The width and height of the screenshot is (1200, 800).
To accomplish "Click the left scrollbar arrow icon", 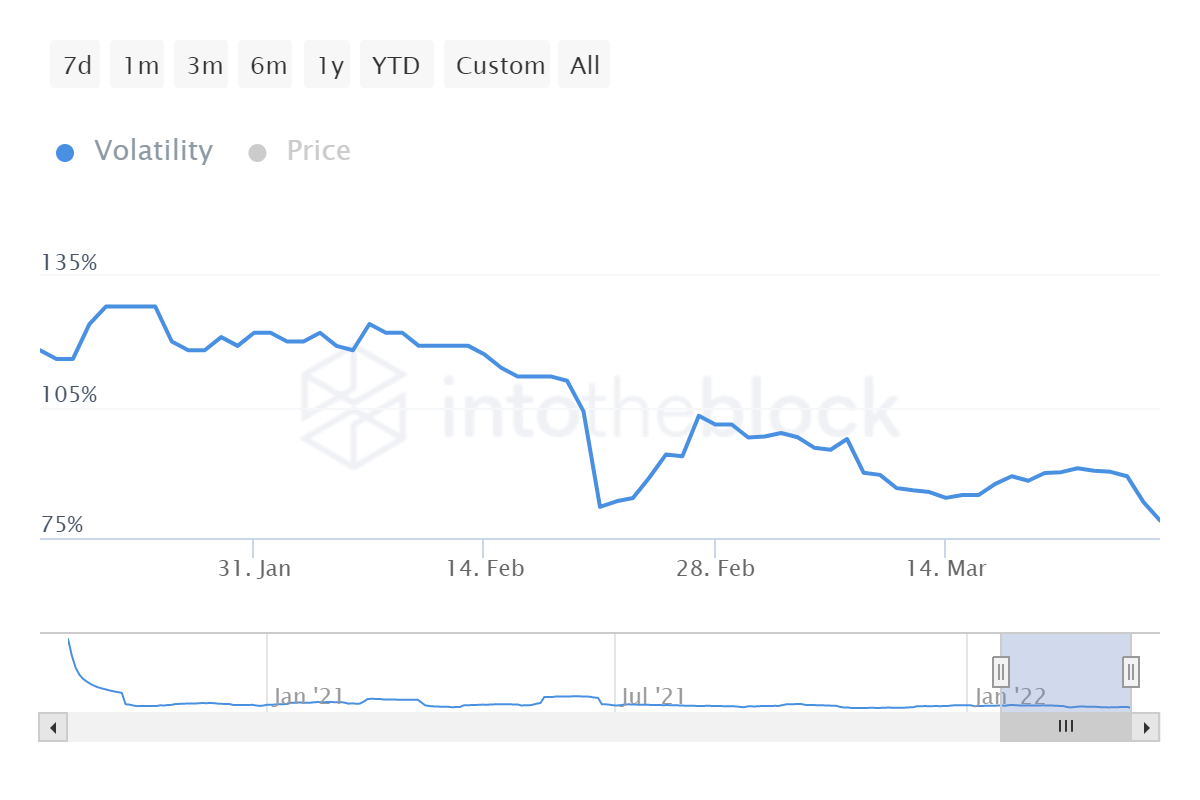I will (x=53, y=727).
